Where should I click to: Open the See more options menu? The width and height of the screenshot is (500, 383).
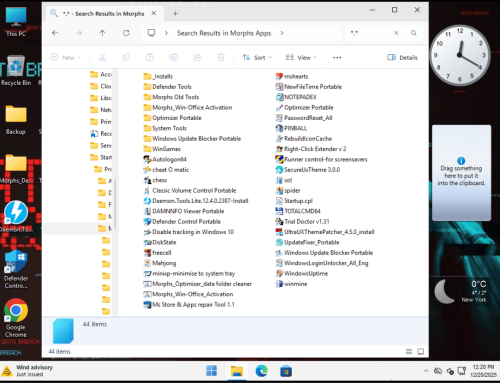(337, 57)
